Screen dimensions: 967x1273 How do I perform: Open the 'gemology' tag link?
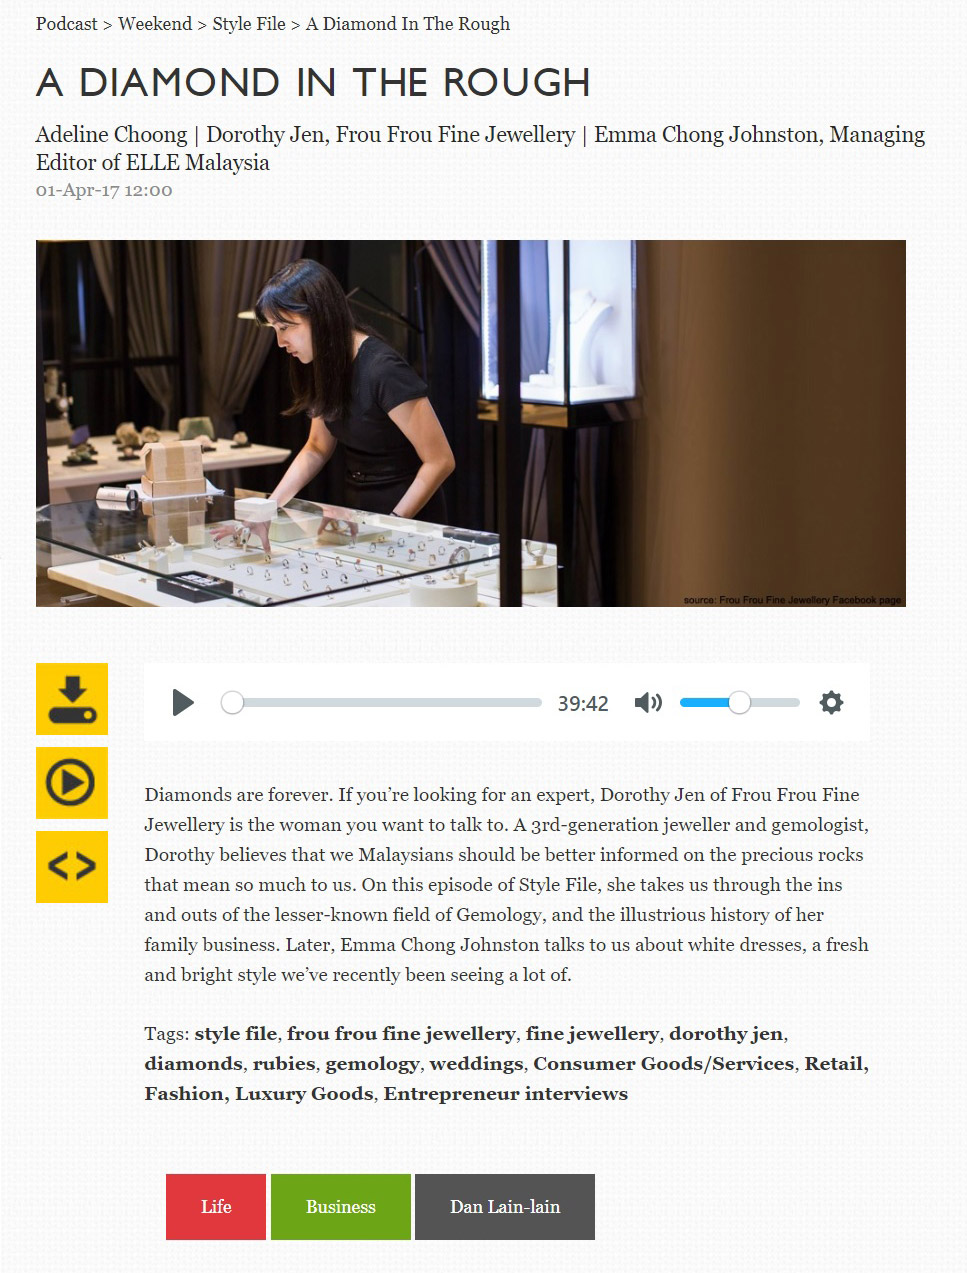(372, 1064)
